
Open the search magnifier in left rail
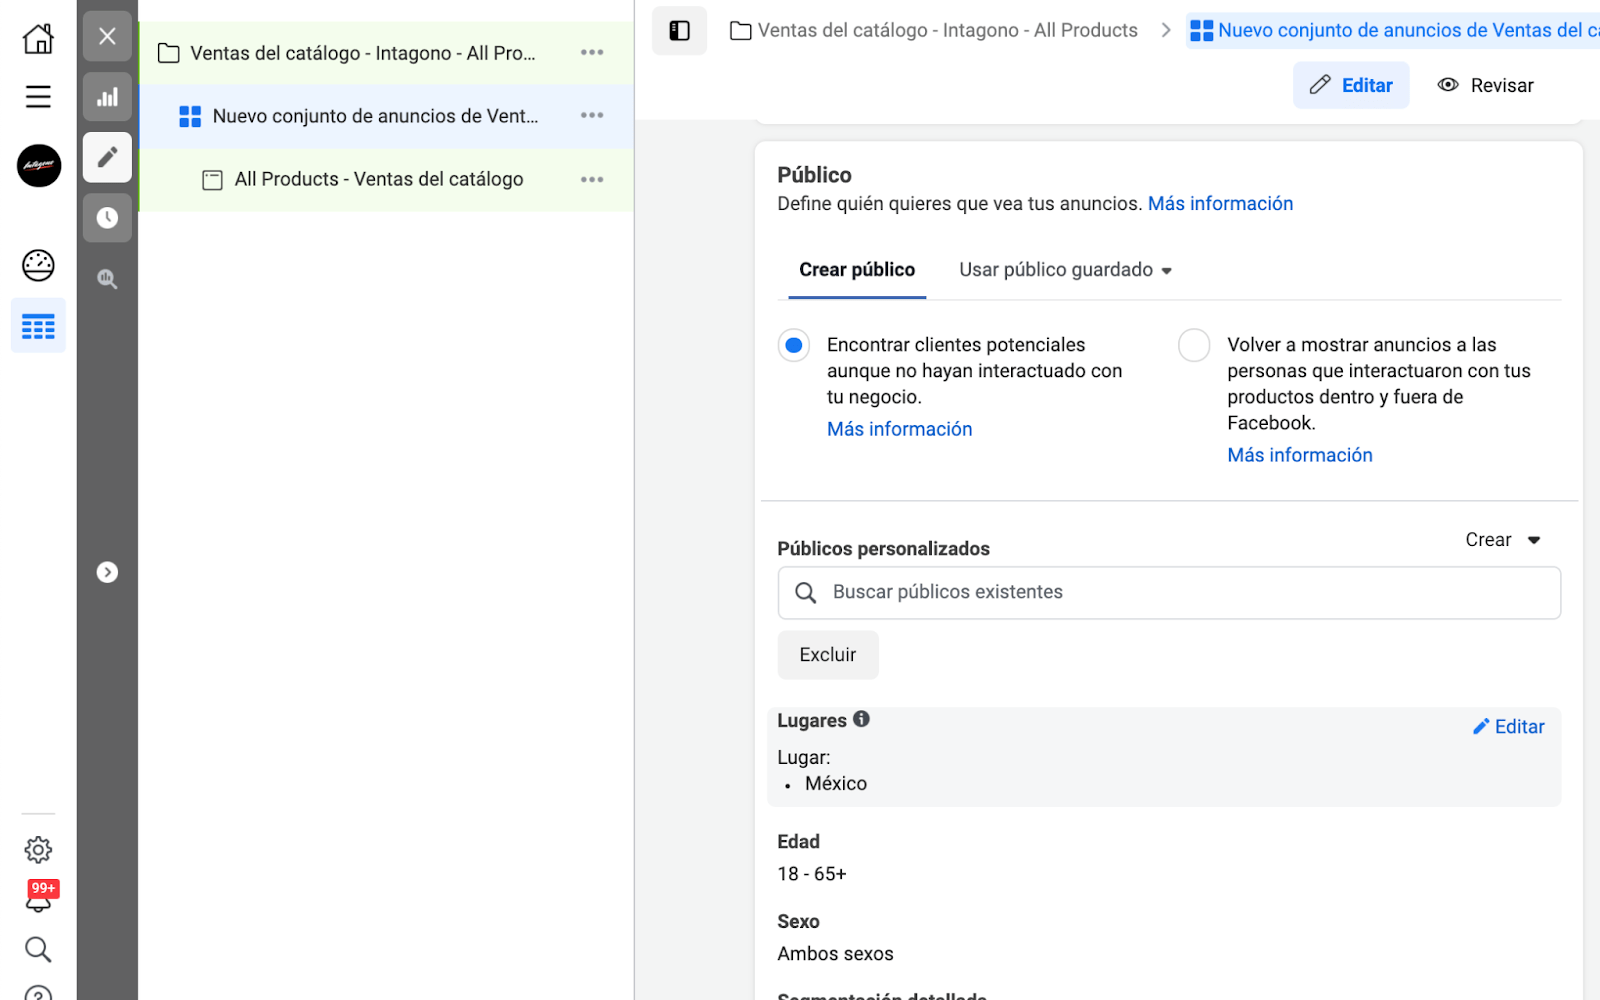[x=38, y=949]
